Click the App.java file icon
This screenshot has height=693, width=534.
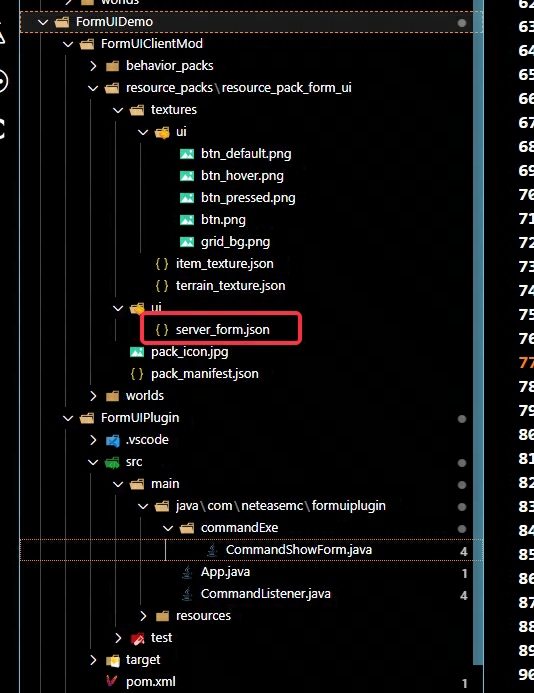187,572
